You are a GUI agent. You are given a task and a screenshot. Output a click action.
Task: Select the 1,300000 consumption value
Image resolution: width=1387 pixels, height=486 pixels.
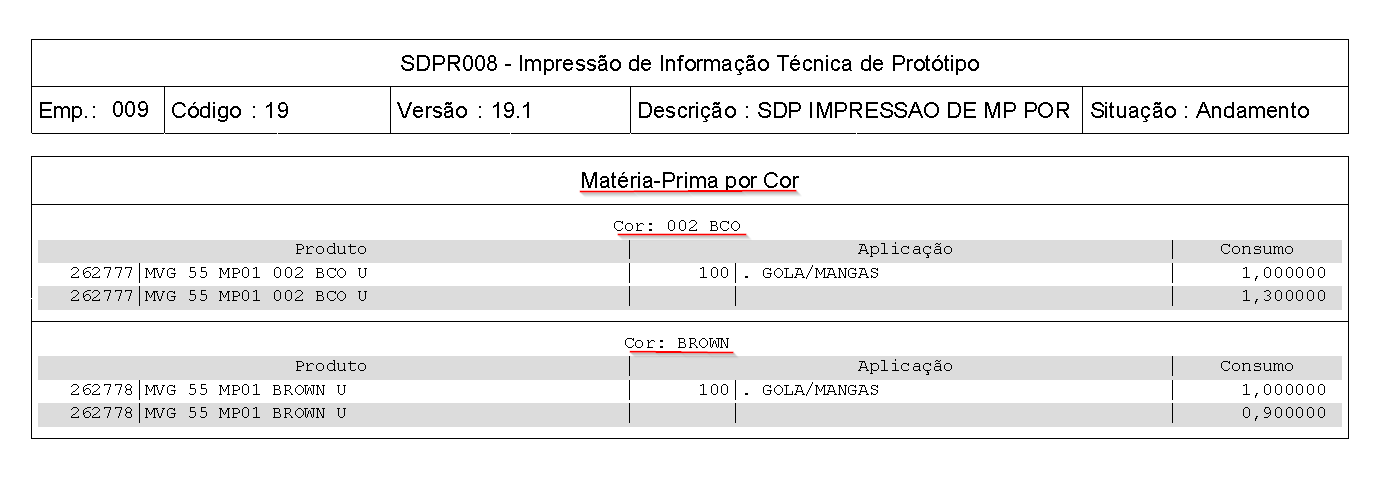1276,296
